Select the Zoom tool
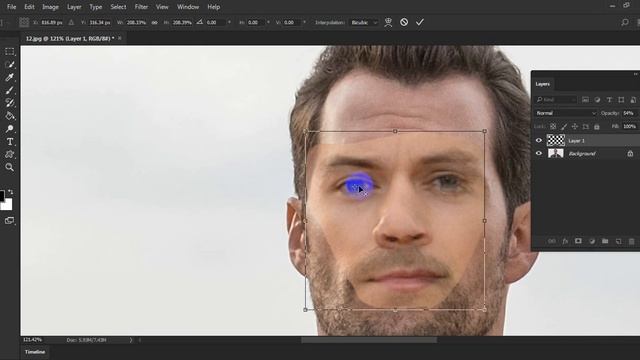Screen dimensions: 640x360 point(9,167)
